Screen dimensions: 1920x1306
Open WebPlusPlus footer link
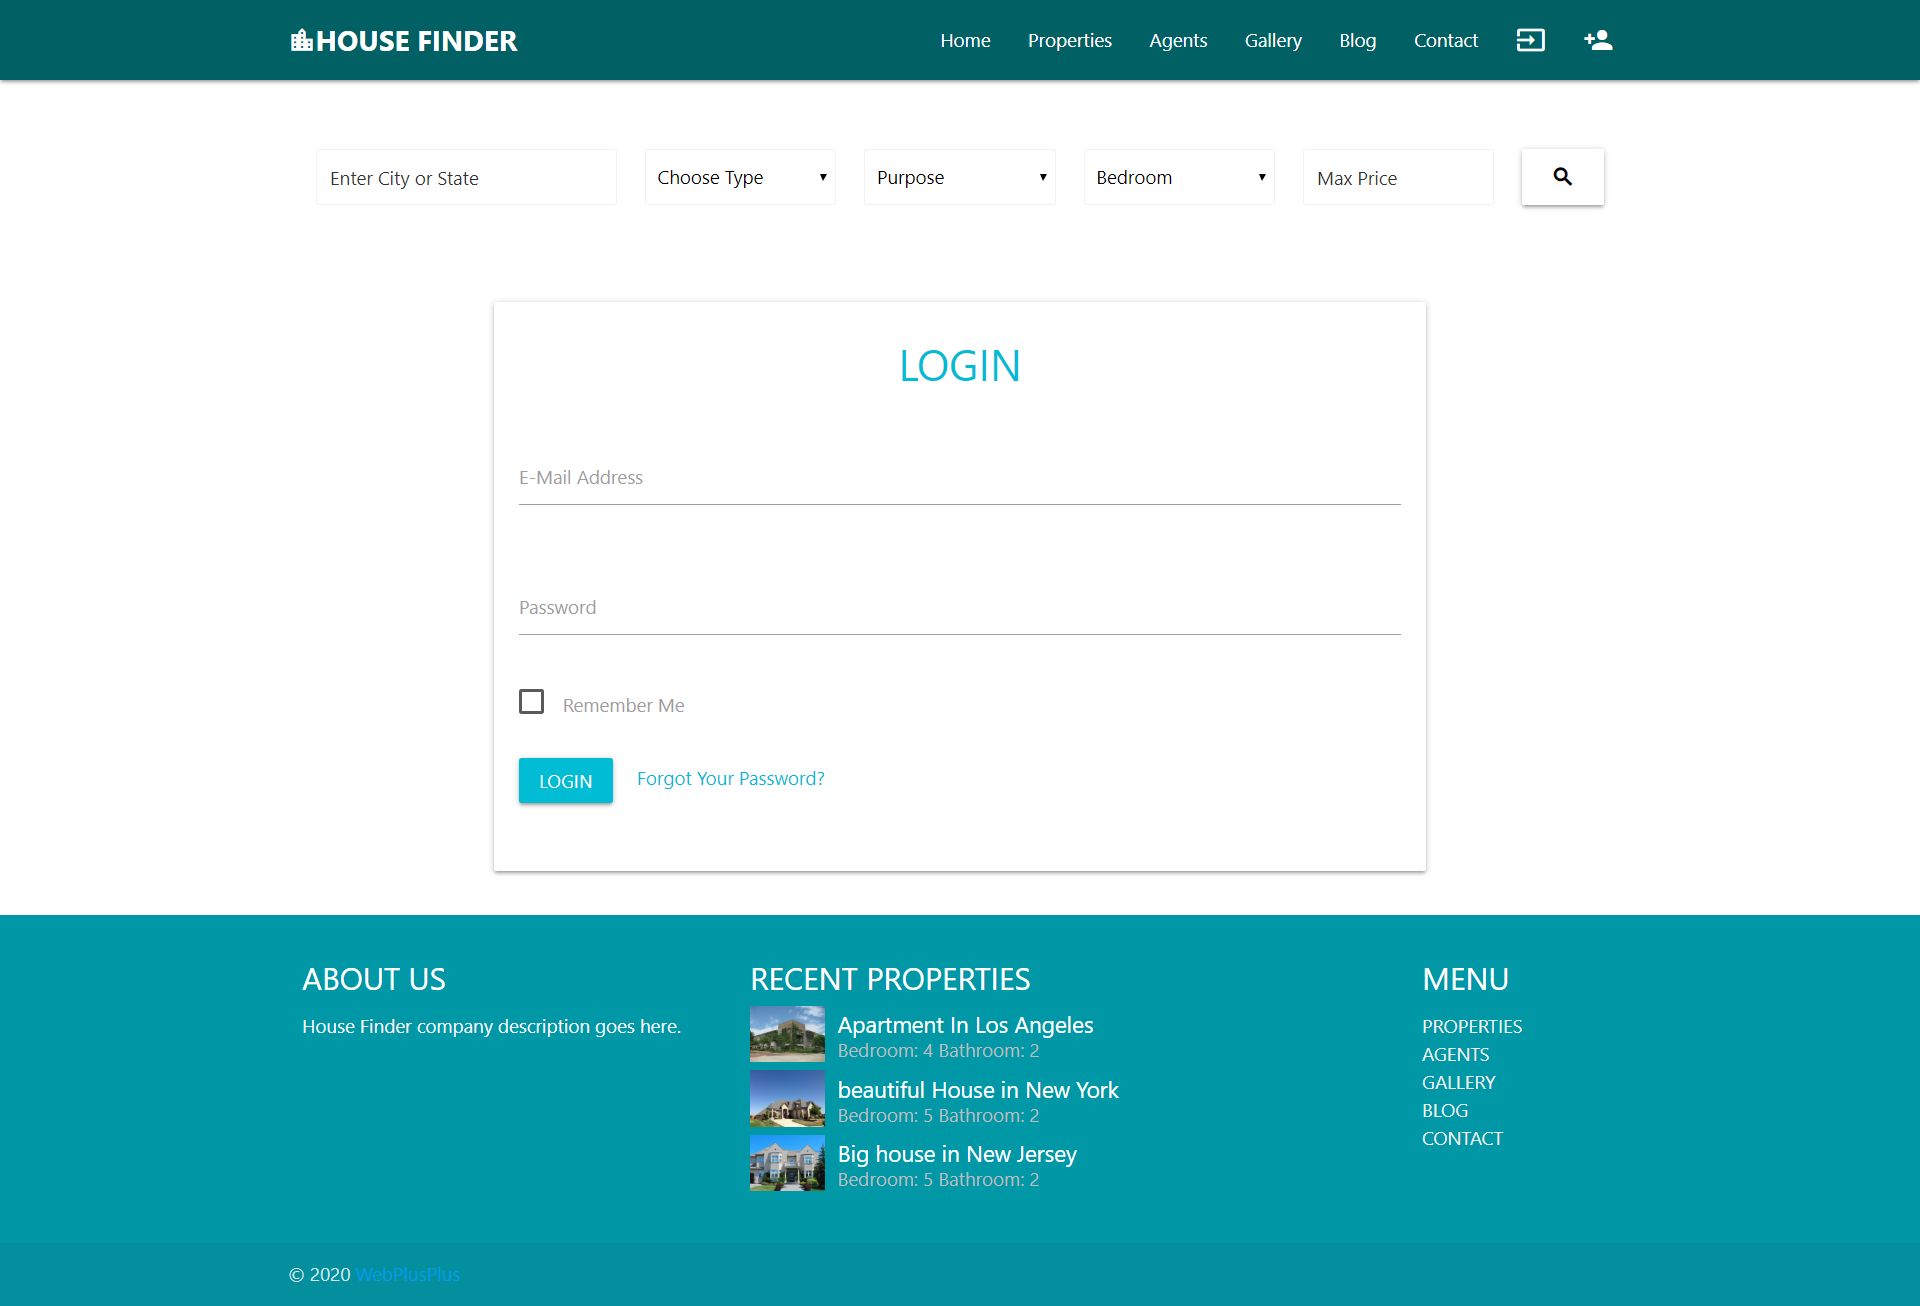pyautogui.click(x=407, y=1275)
